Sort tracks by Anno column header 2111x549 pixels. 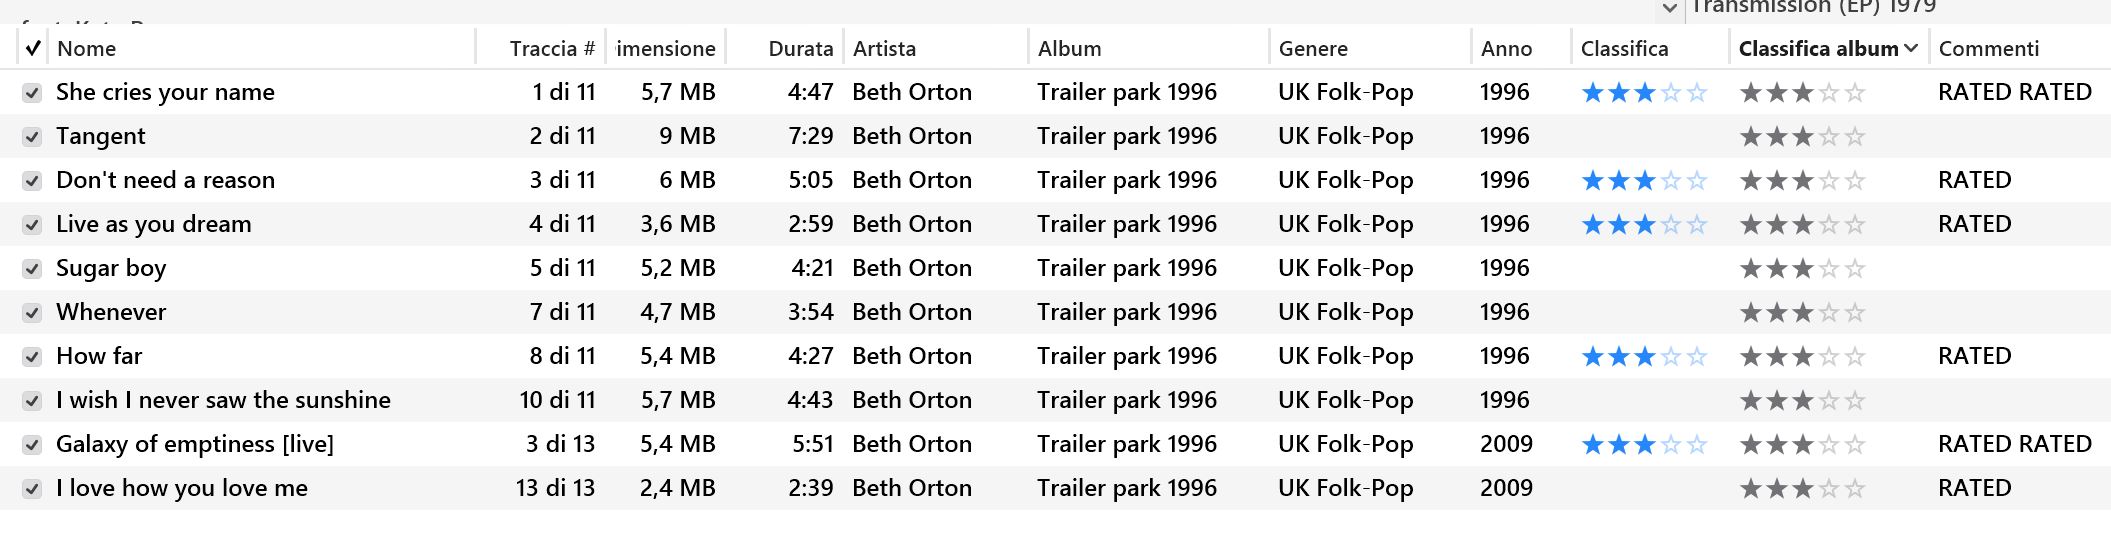[1506, 48]
